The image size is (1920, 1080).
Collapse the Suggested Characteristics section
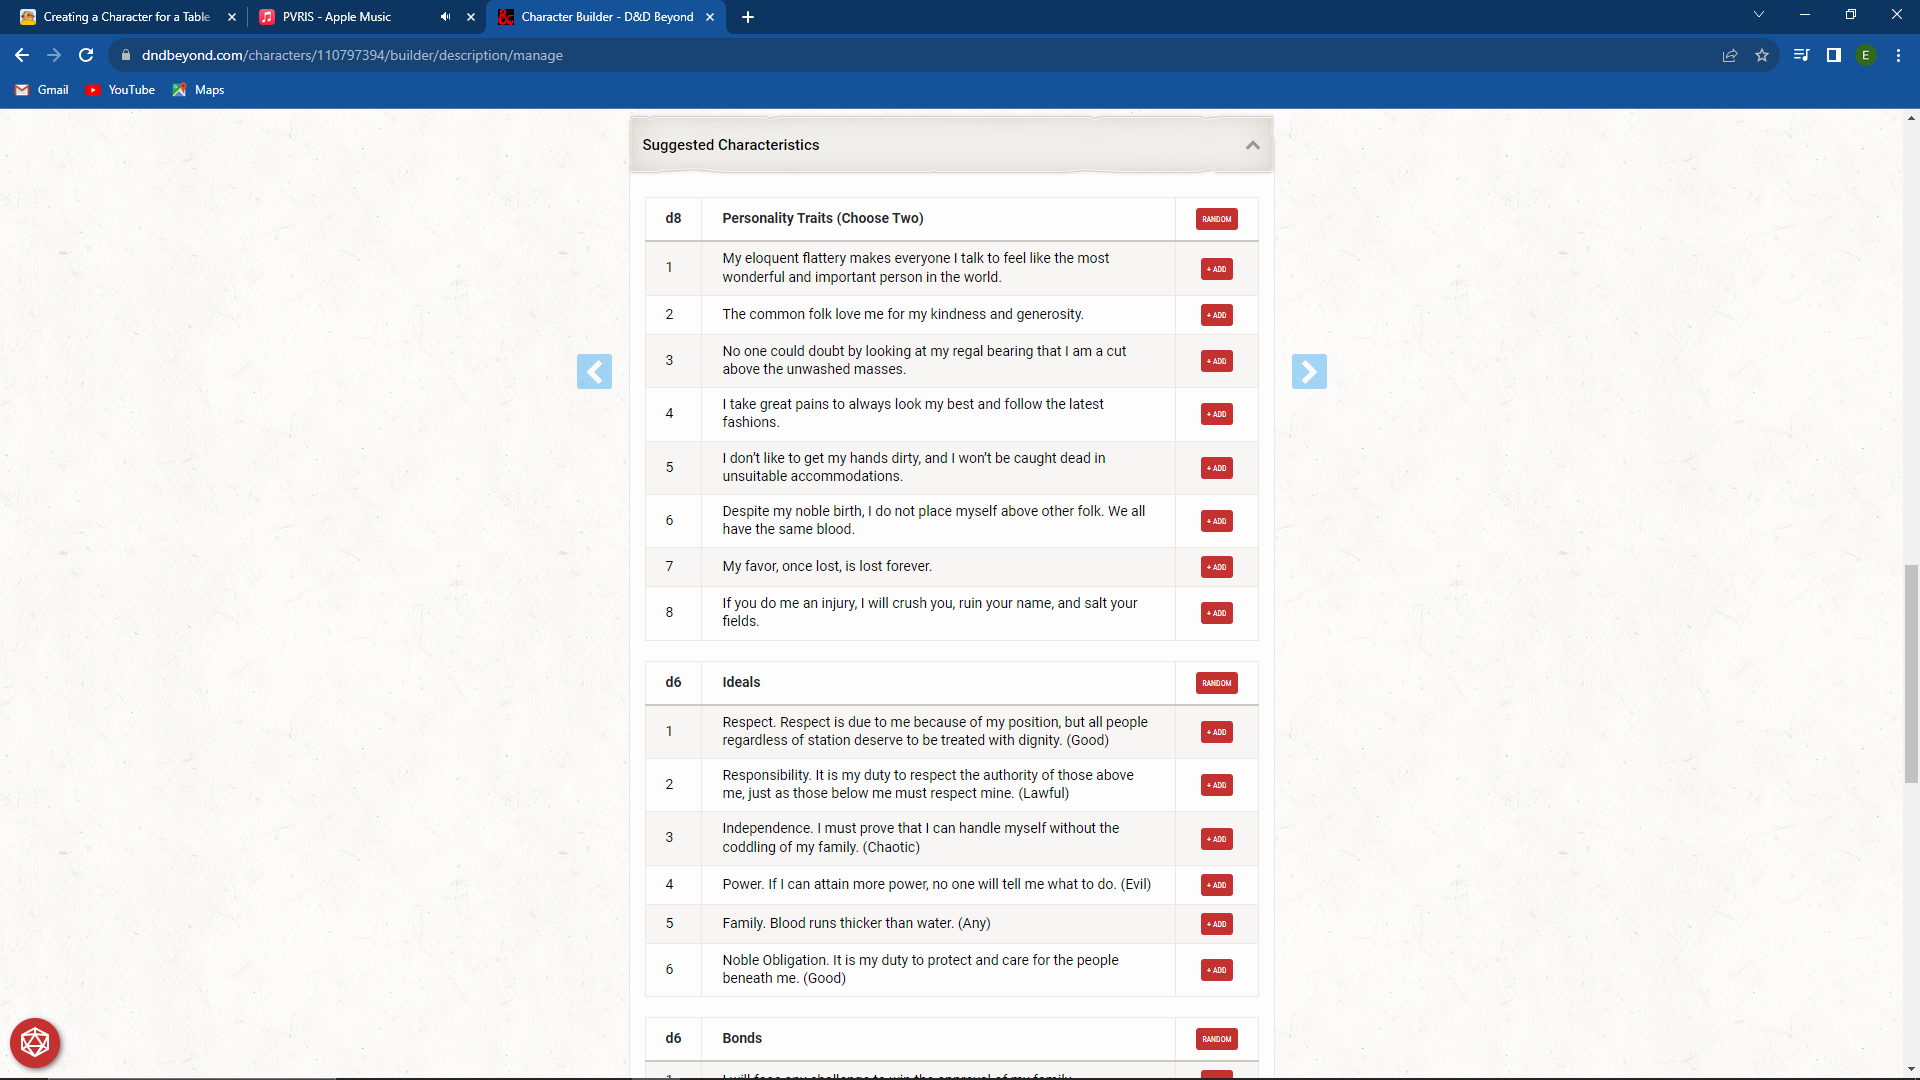tap(1253, 145)
